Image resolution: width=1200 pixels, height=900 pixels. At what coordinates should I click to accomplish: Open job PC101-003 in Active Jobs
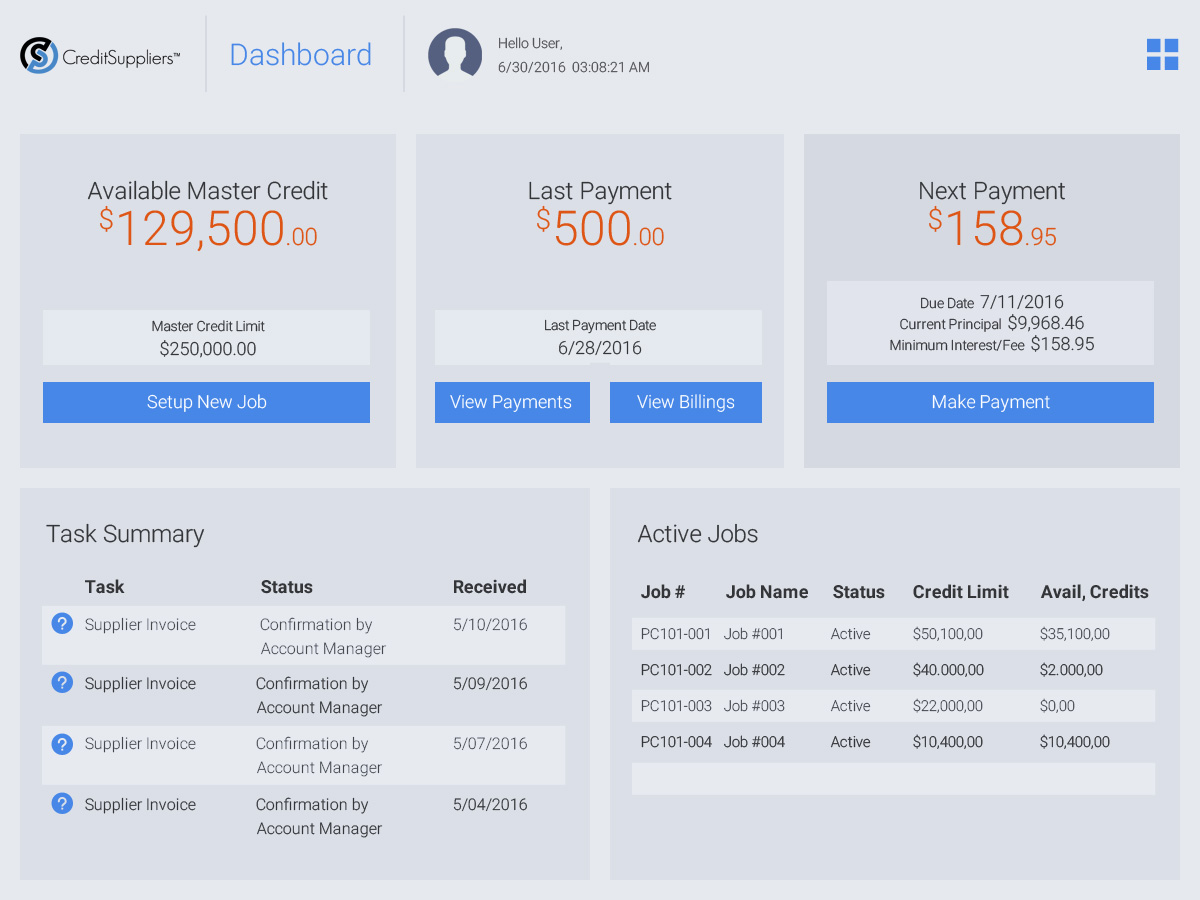click(676, 706)
